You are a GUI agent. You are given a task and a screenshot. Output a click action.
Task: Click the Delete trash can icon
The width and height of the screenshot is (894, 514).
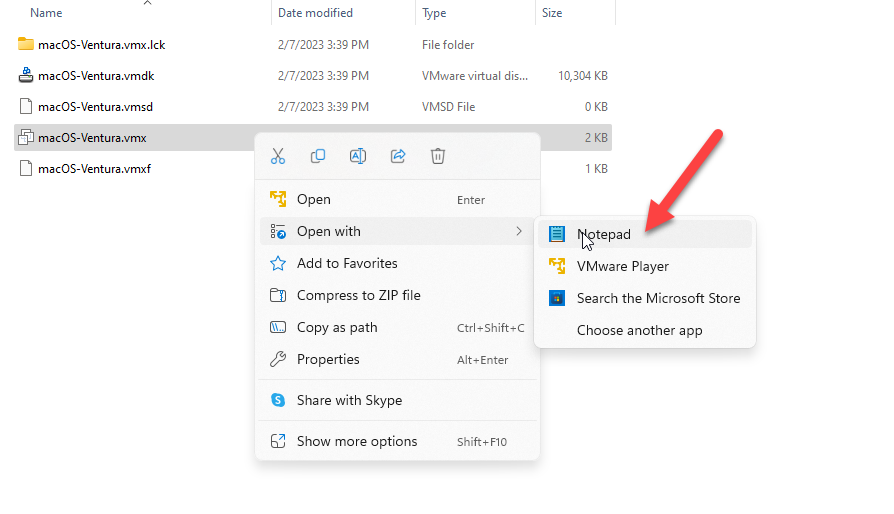(438, 156)
